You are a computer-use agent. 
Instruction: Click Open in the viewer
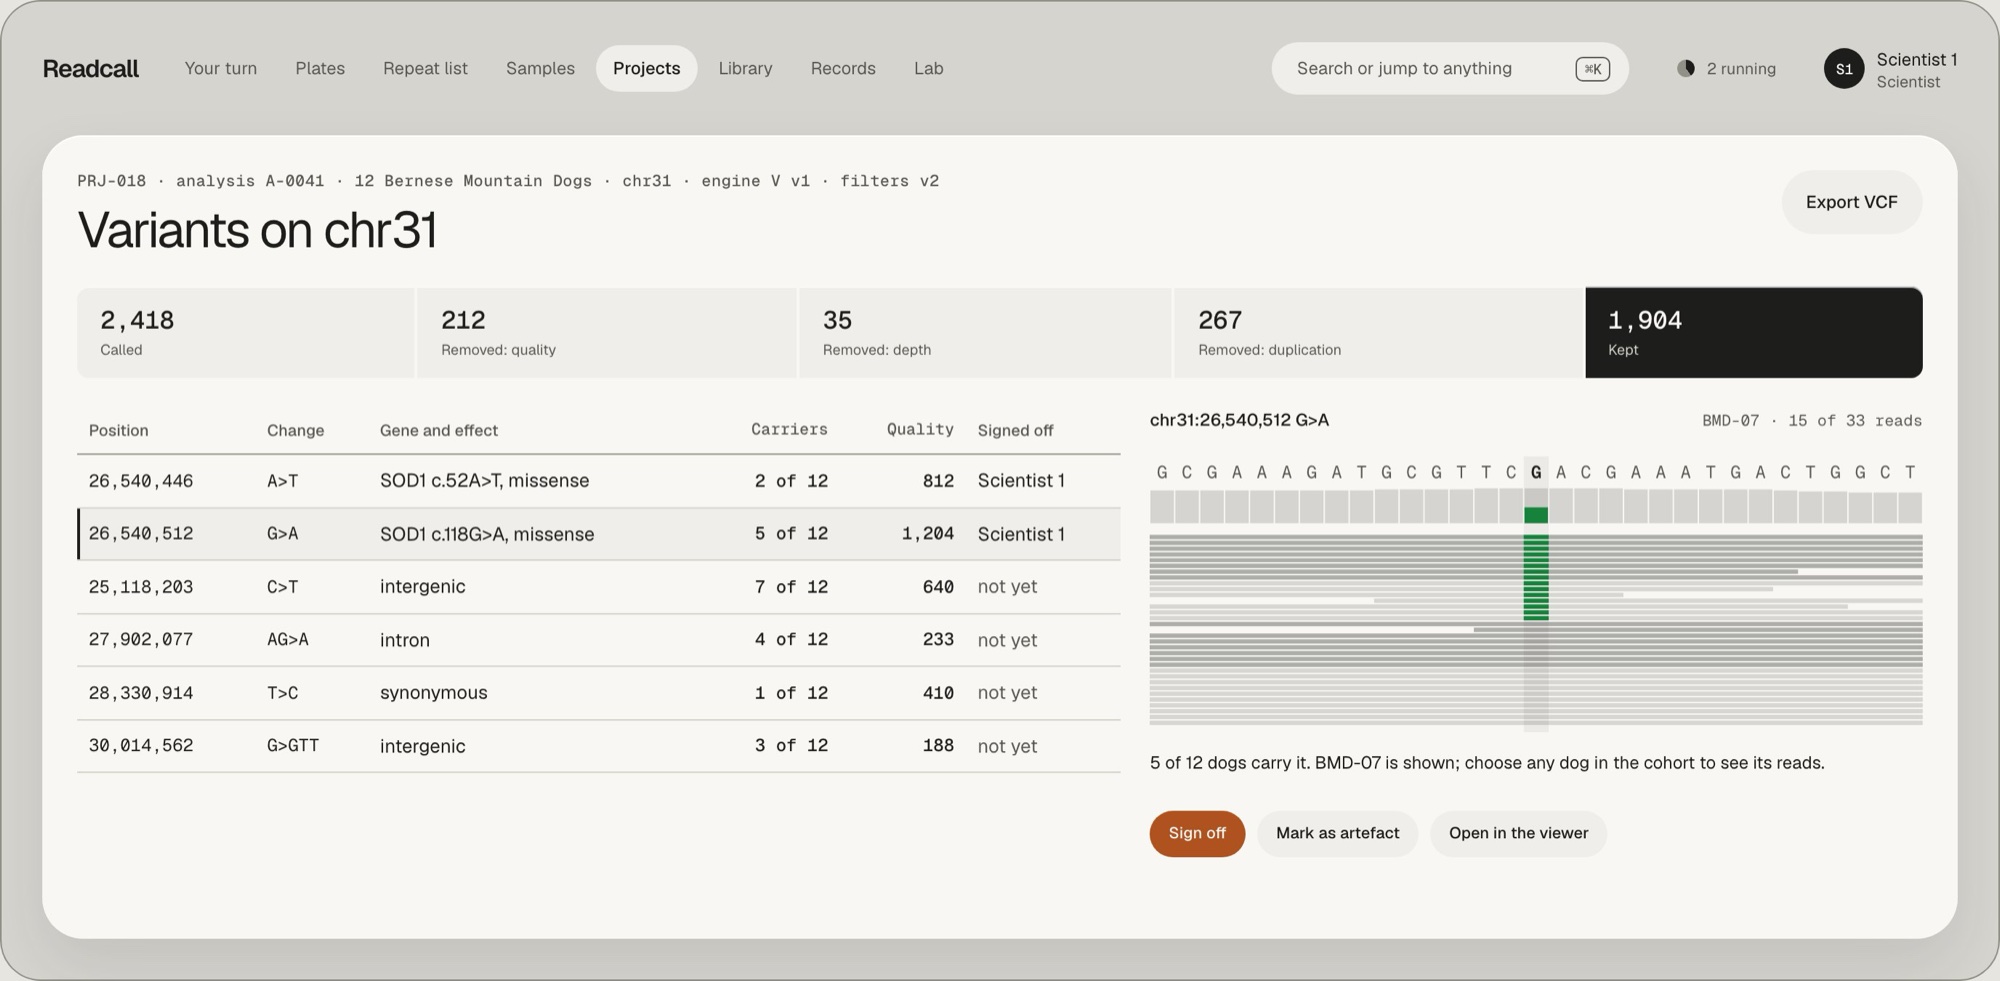[1518, 833]
